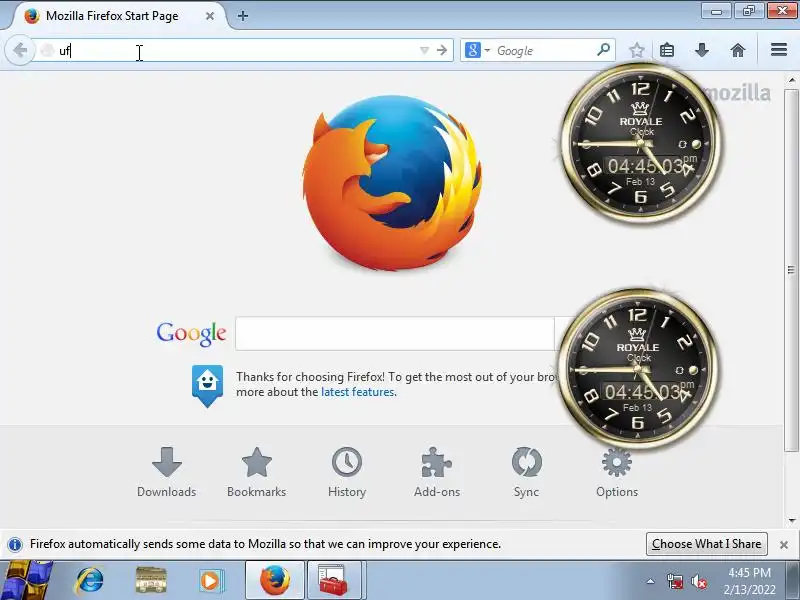800x600 pixels.
Task: Follow the latest features link
Action: click(x=358, y=392)
